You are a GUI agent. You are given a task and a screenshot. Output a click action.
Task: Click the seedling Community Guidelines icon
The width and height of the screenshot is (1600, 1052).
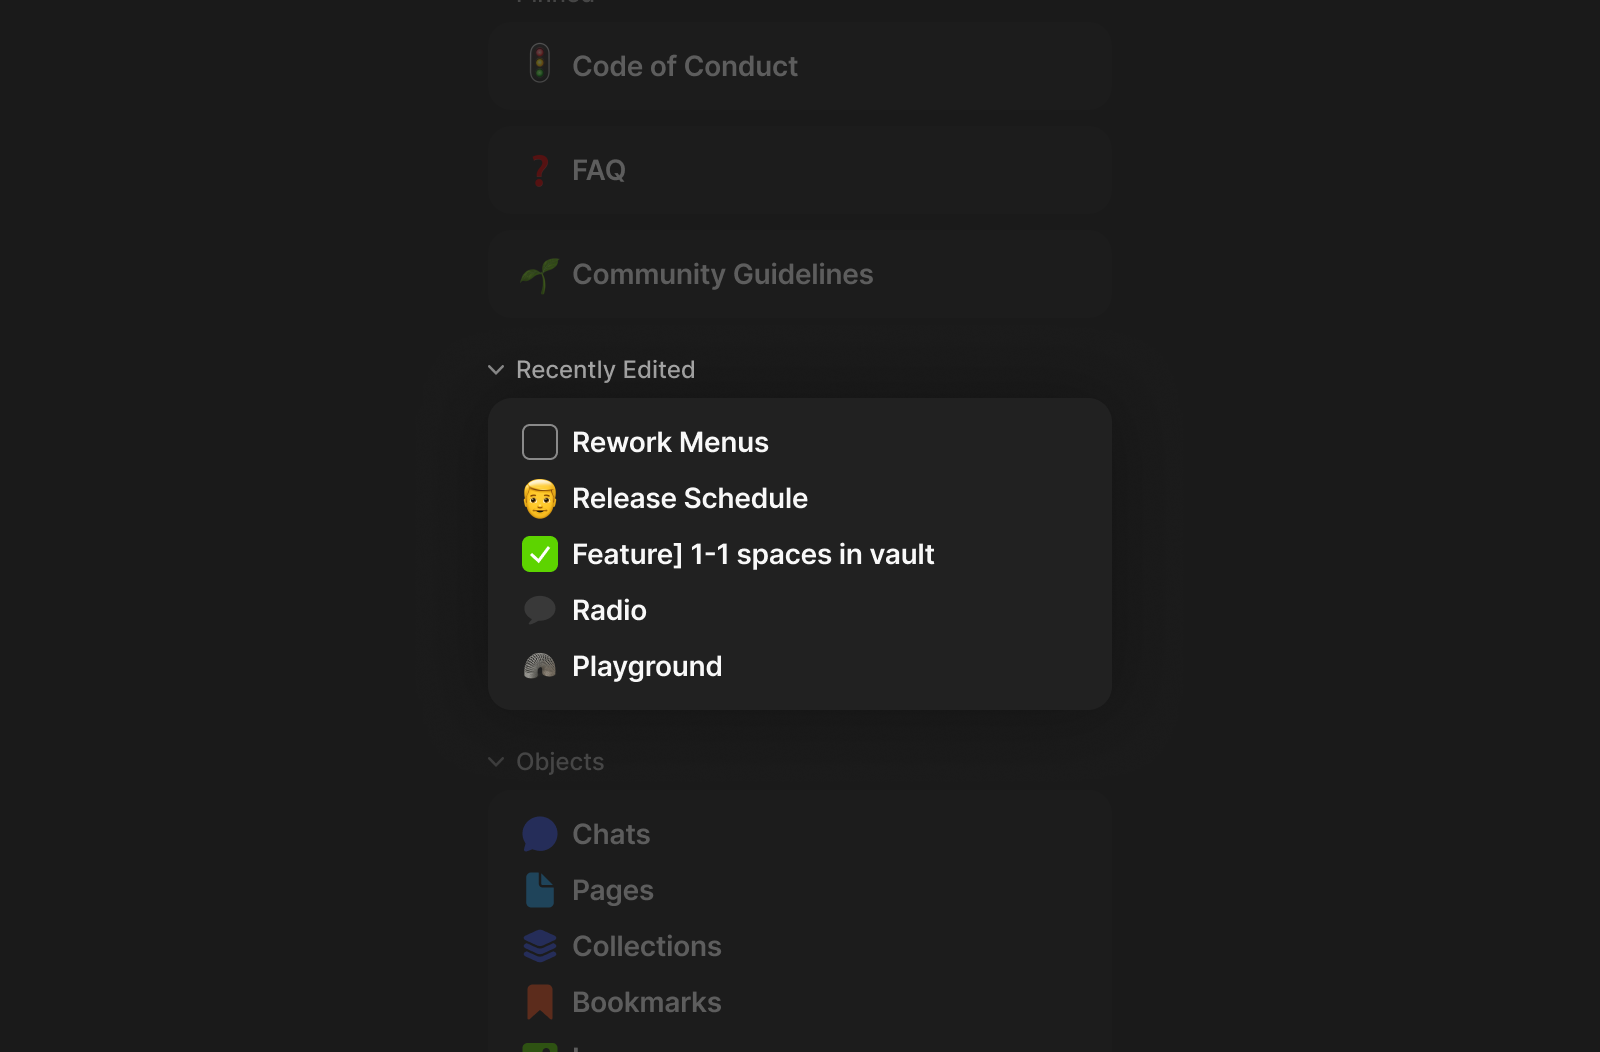[540, 275]
